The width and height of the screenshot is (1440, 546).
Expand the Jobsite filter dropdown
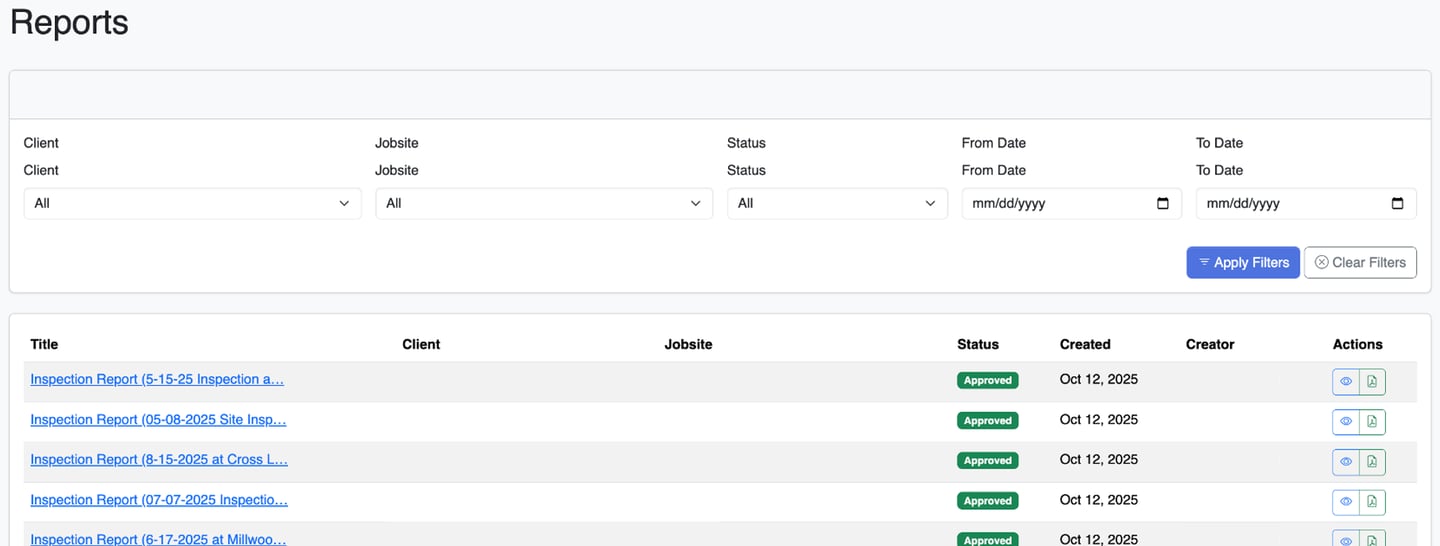(544, 203)
